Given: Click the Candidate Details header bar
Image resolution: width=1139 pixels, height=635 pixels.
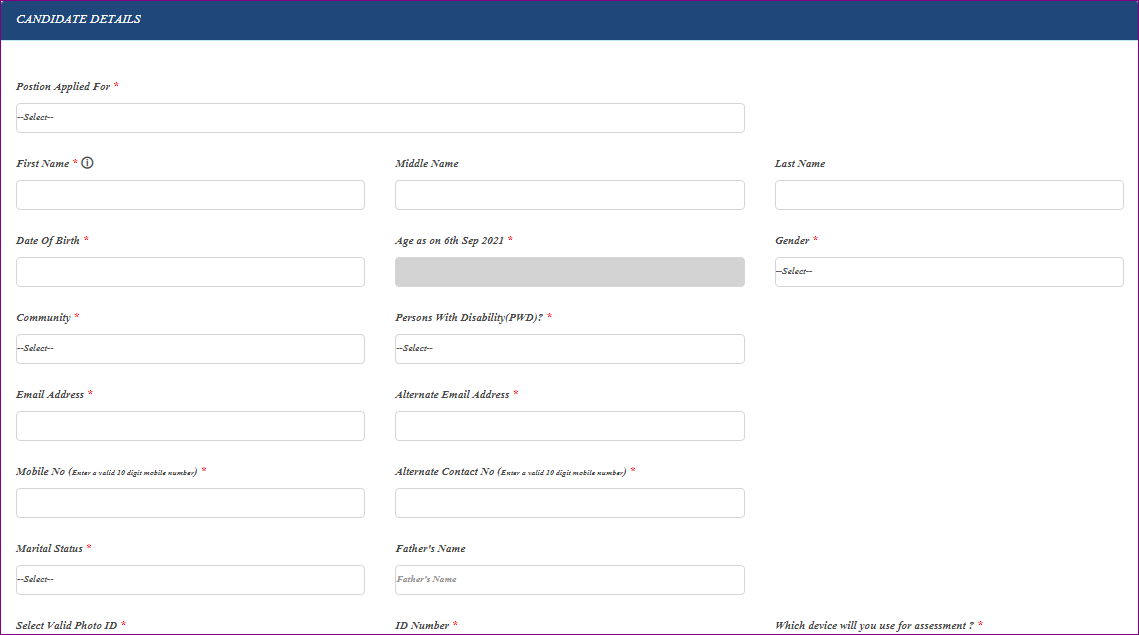Looking at the screenshot, I should (569, 20).
